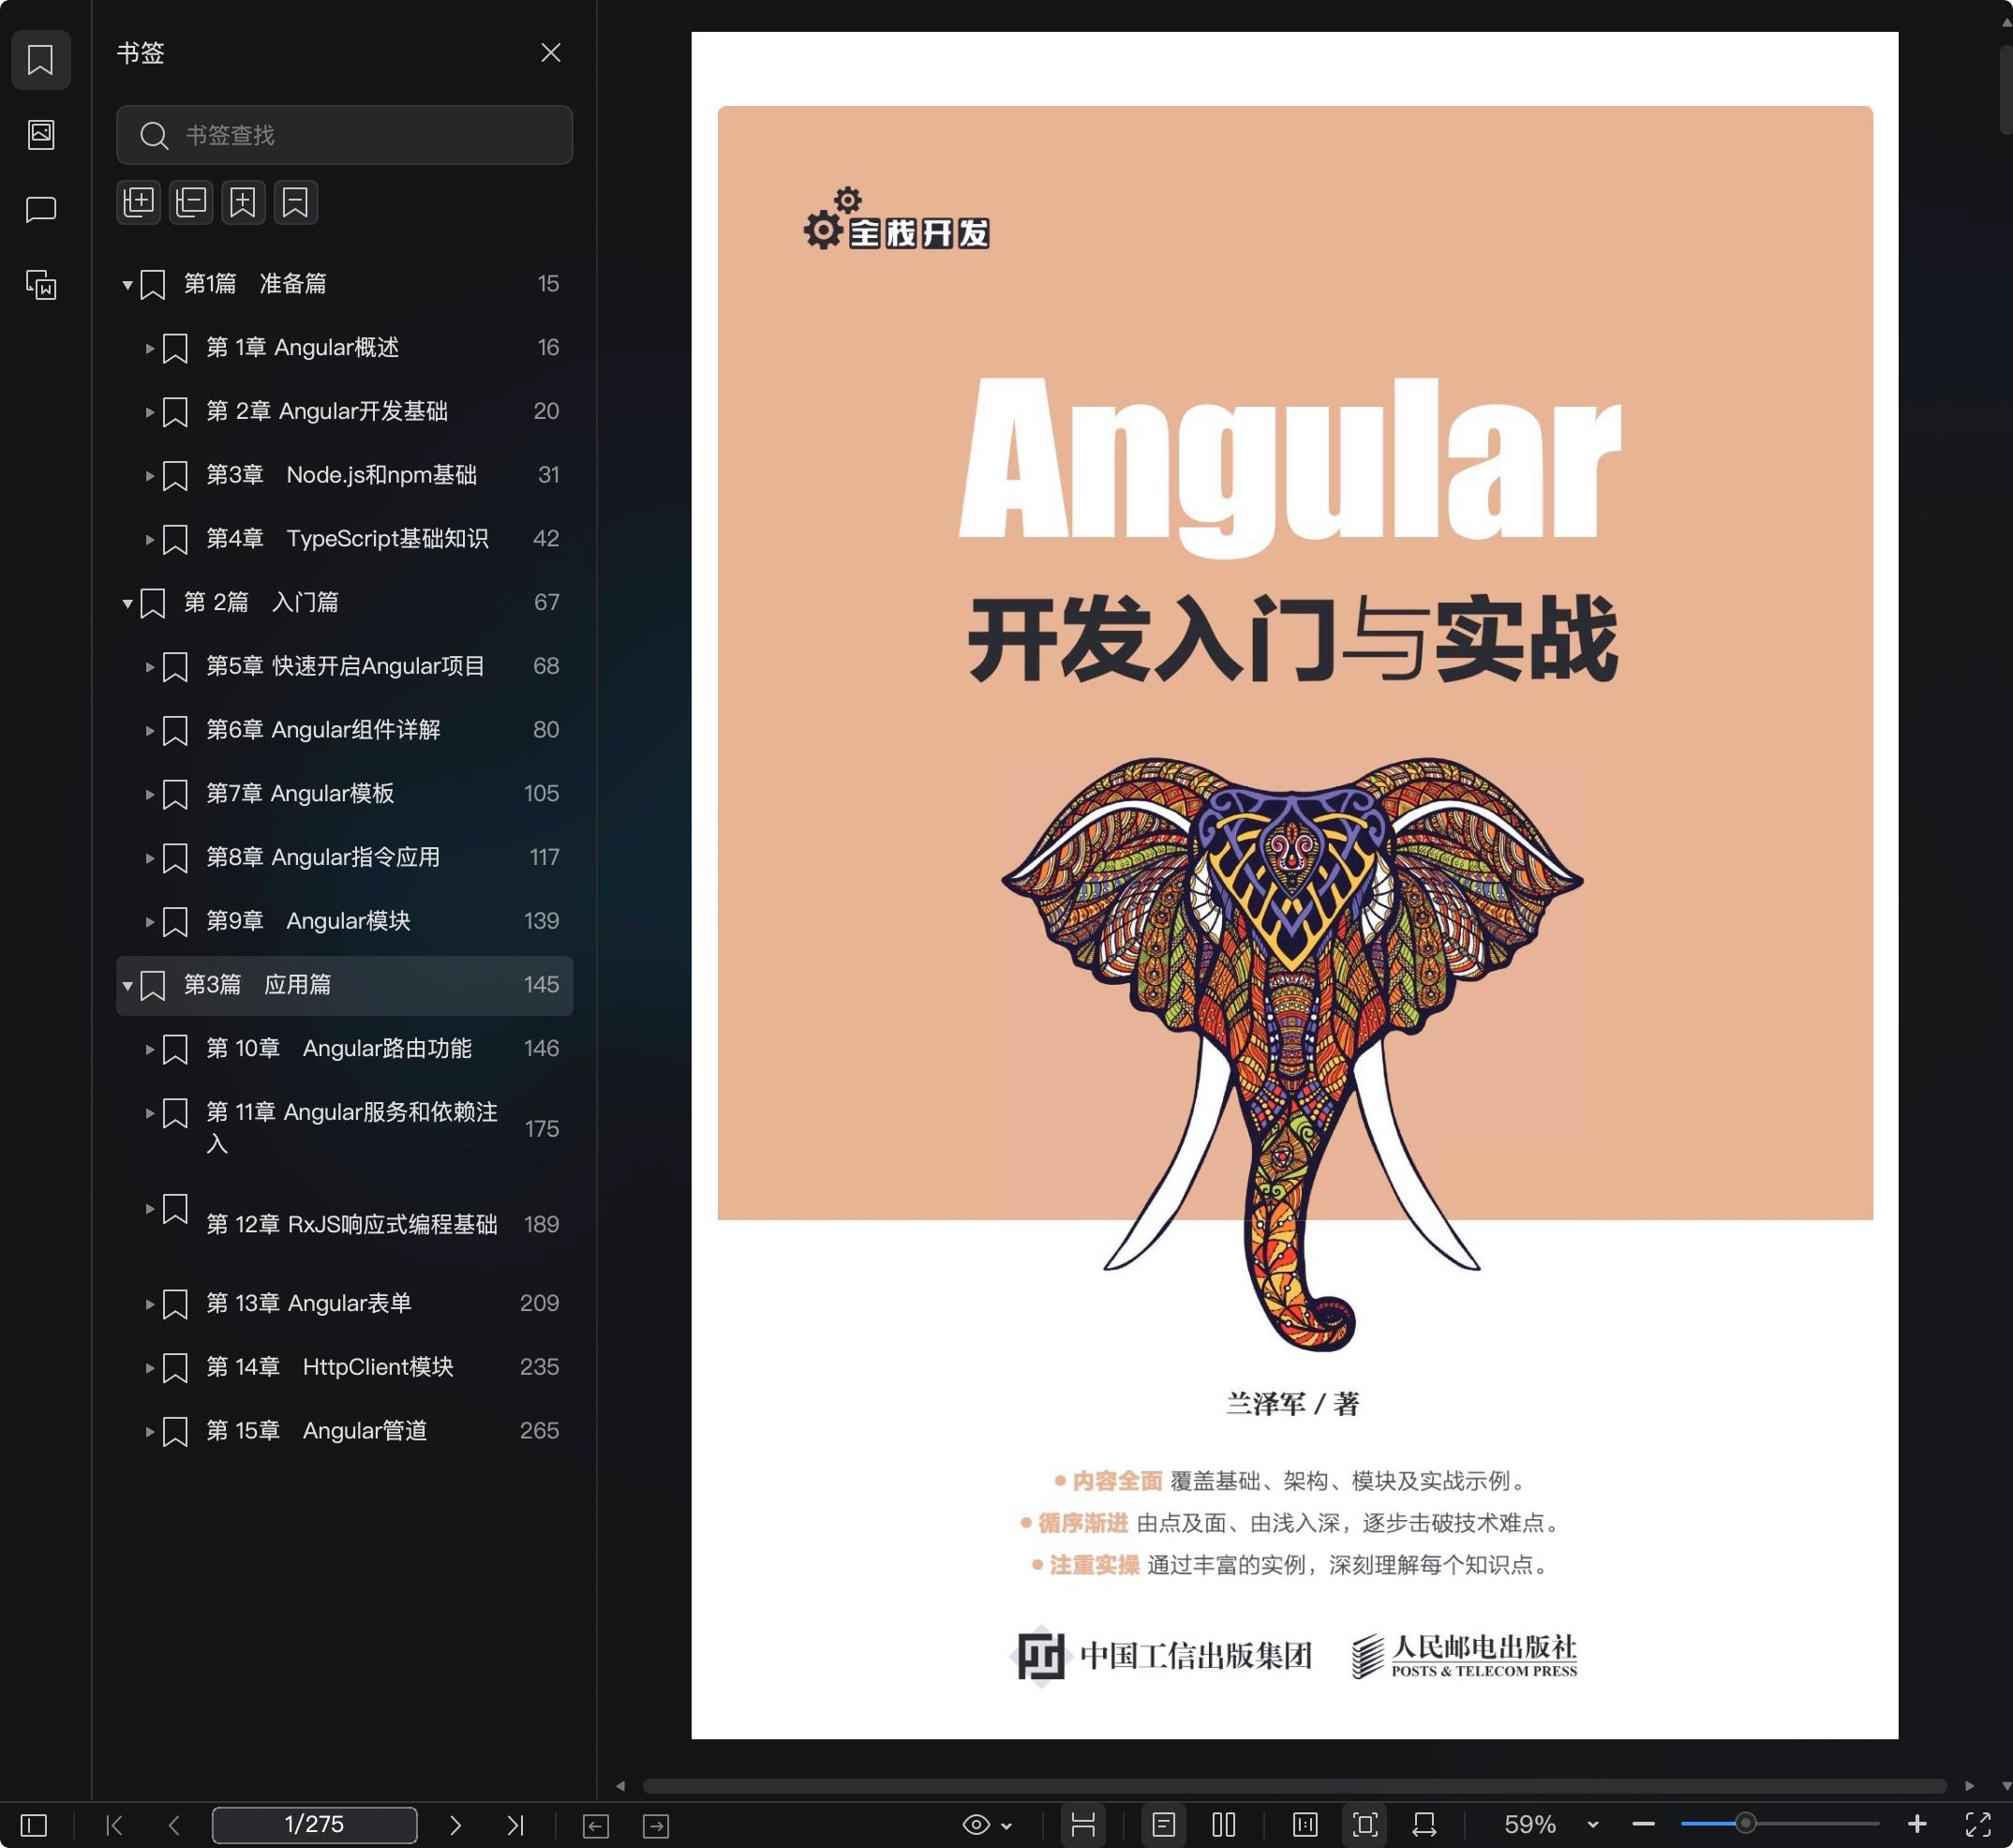Open 第 15章 Angular管道 bookmark
This screenshot has height=1848, width=2013.
pos(316,1431)
